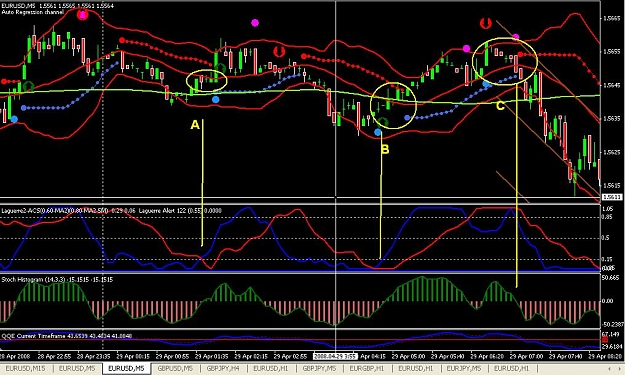Click the 'Auto Regression channel' label
This screenshot has width=625, height=375.
(x=32, y=12)
